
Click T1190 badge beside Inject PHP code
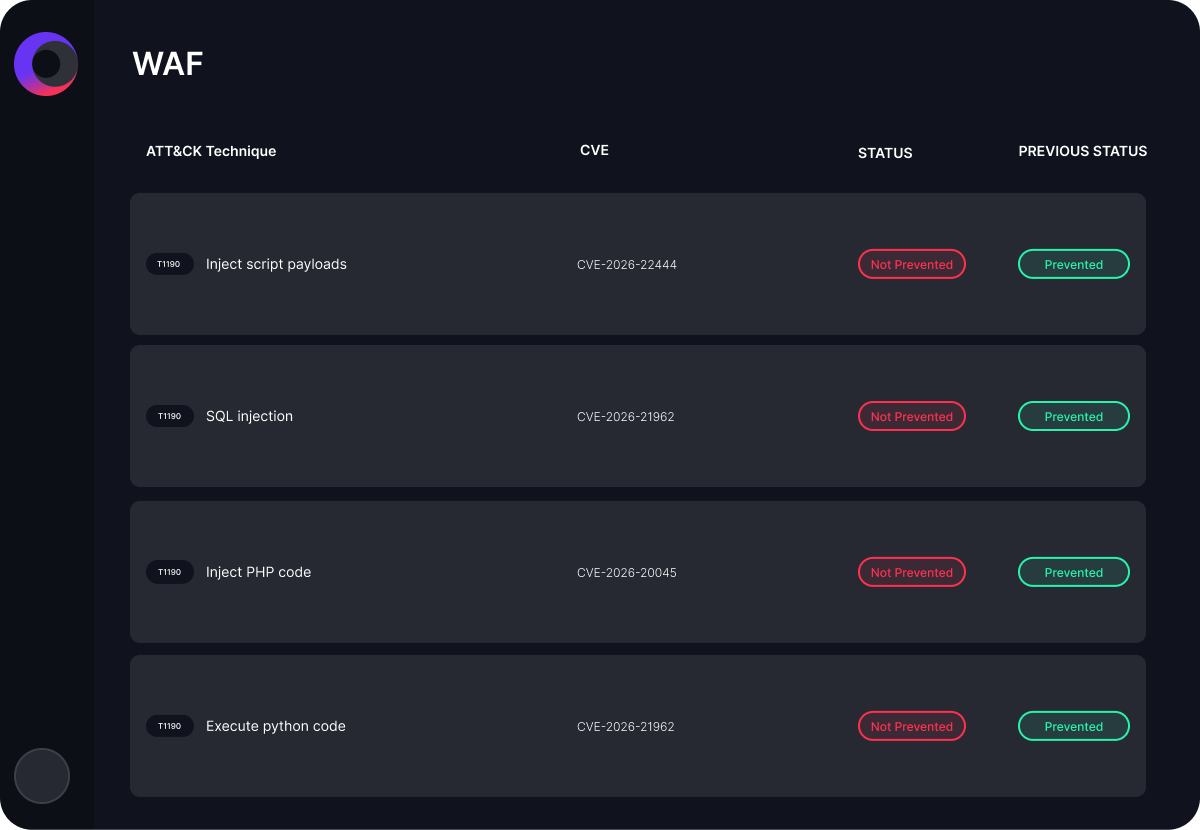coord(169,572)
